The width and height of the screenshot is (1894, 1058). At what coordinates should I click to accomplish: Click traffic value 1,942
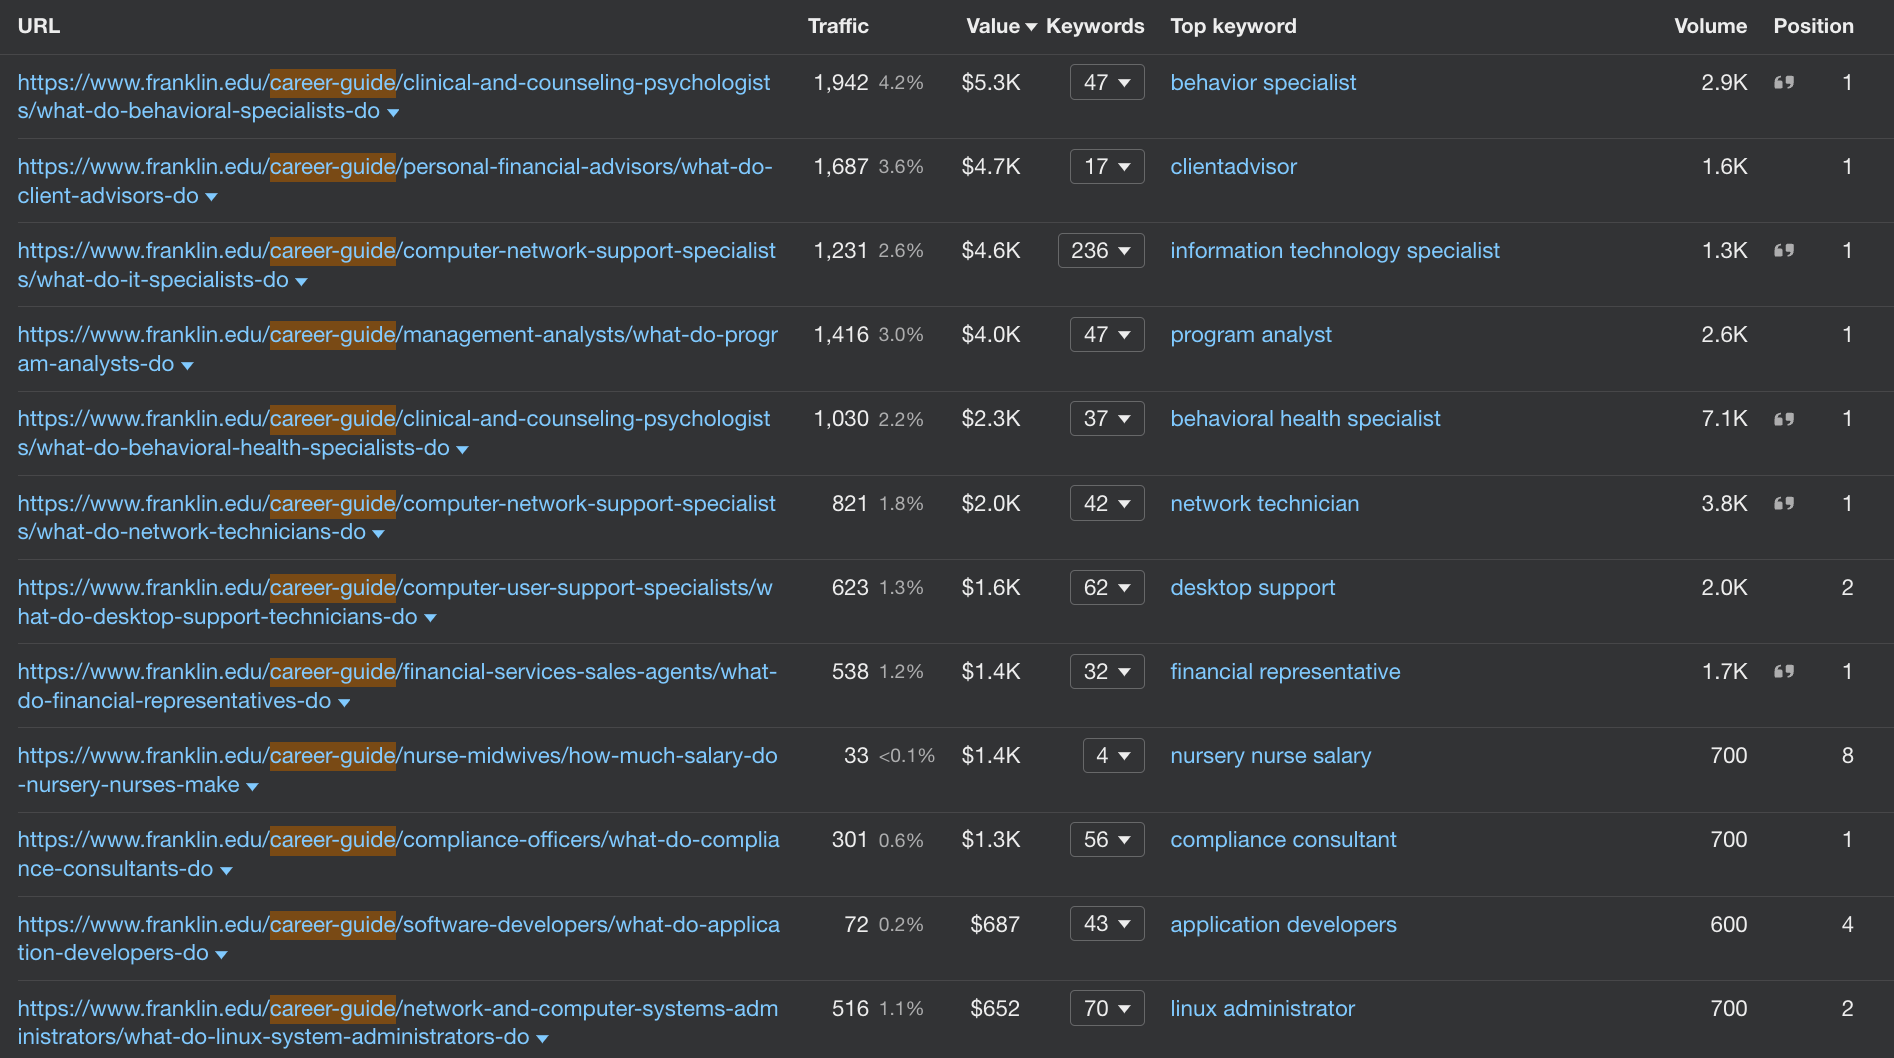coord(841,82)
